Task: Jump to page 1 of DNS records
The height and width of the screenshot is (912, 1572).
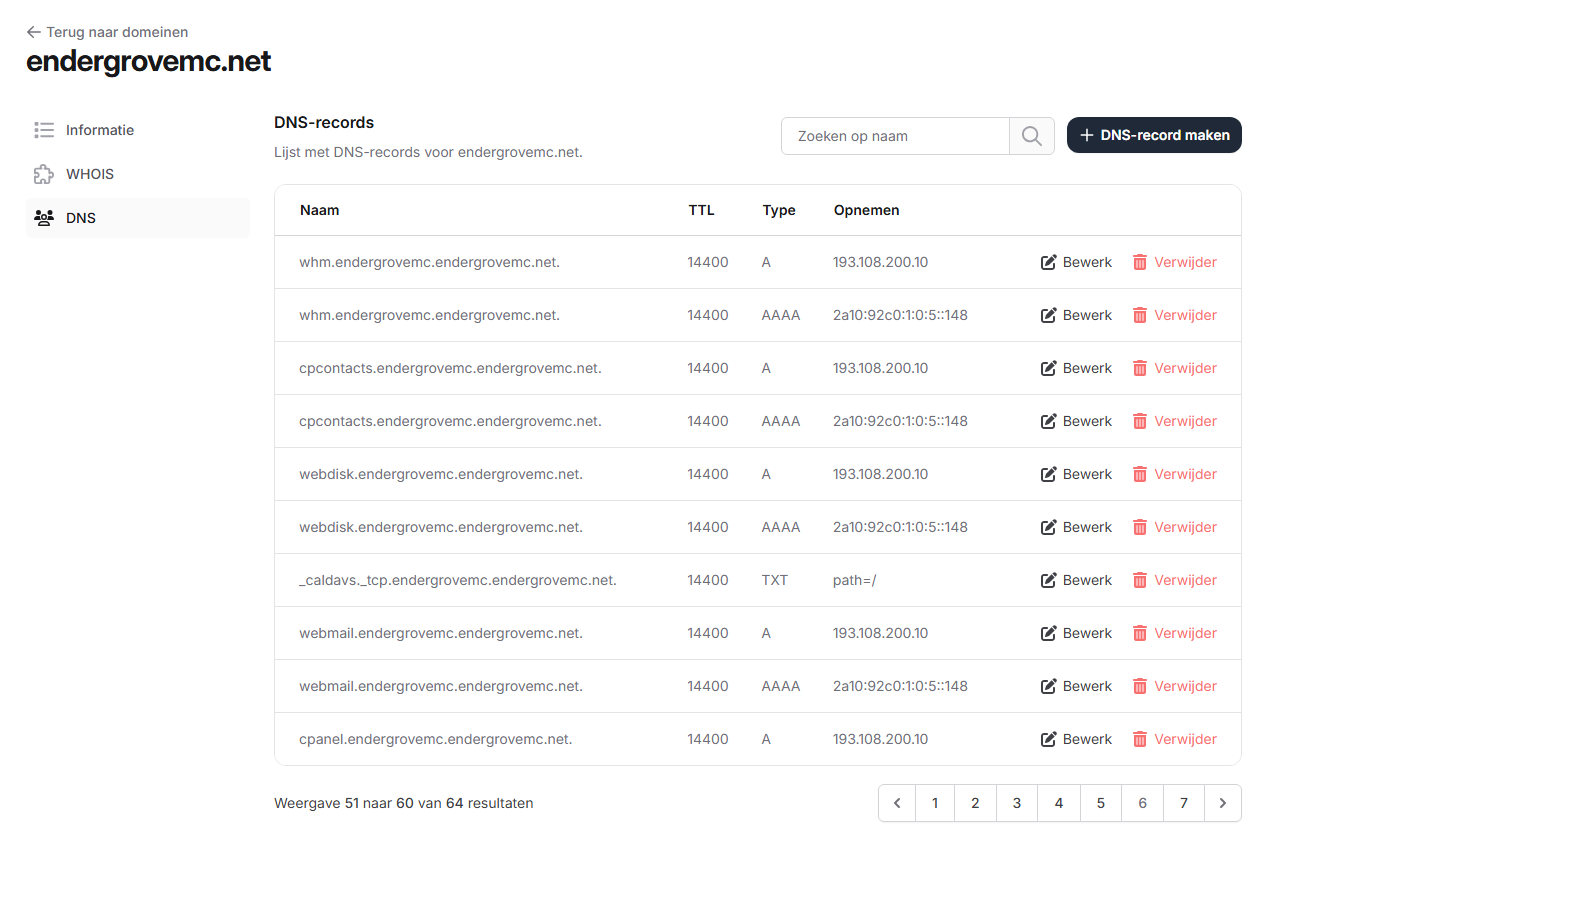Action: (935, 803)
